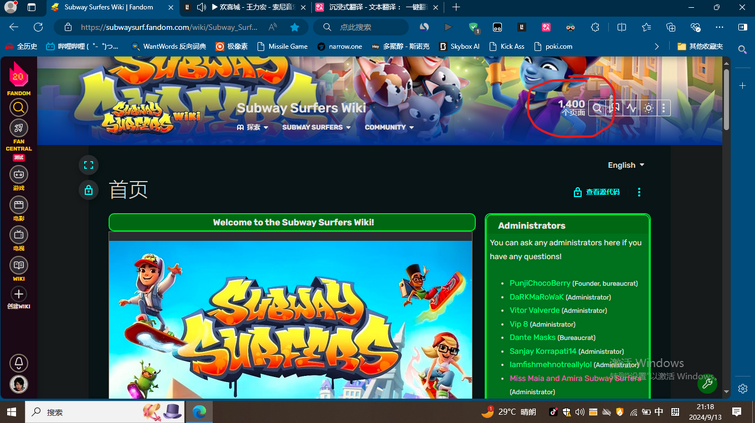
Task: Open the poki.com bookmark
Action: coord(553,46)
